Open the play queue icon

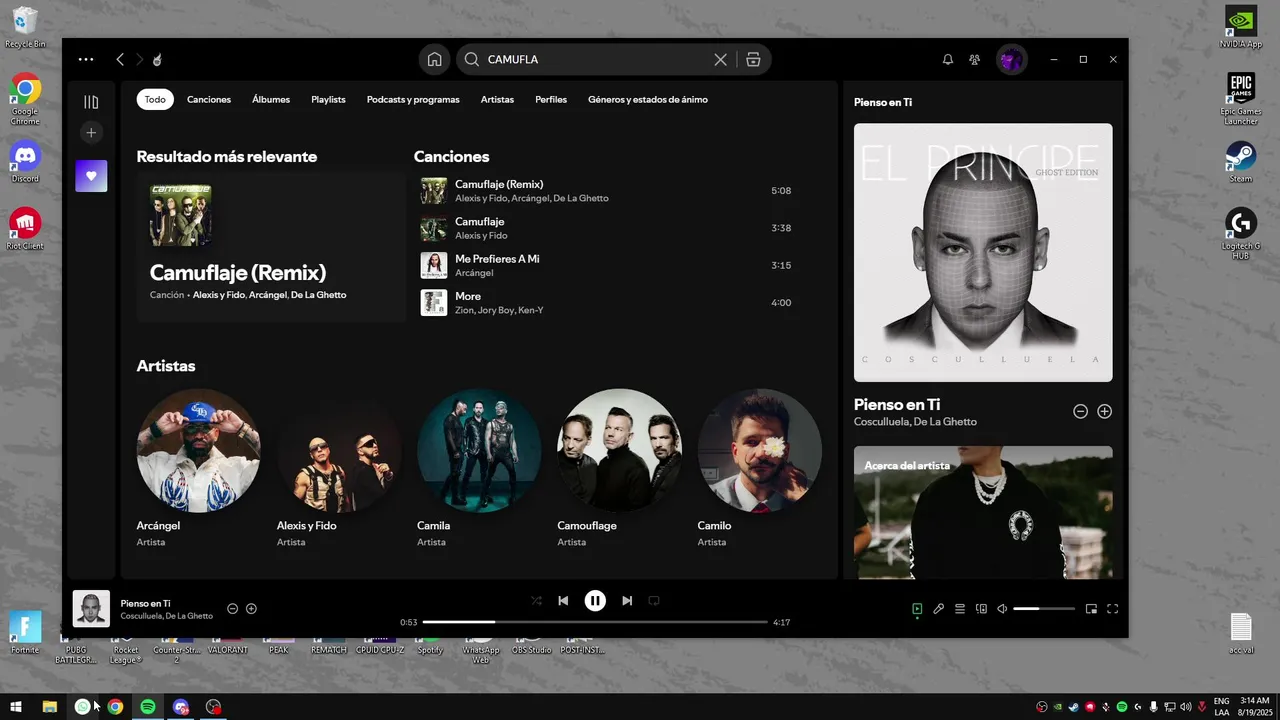tap(959, 608)
